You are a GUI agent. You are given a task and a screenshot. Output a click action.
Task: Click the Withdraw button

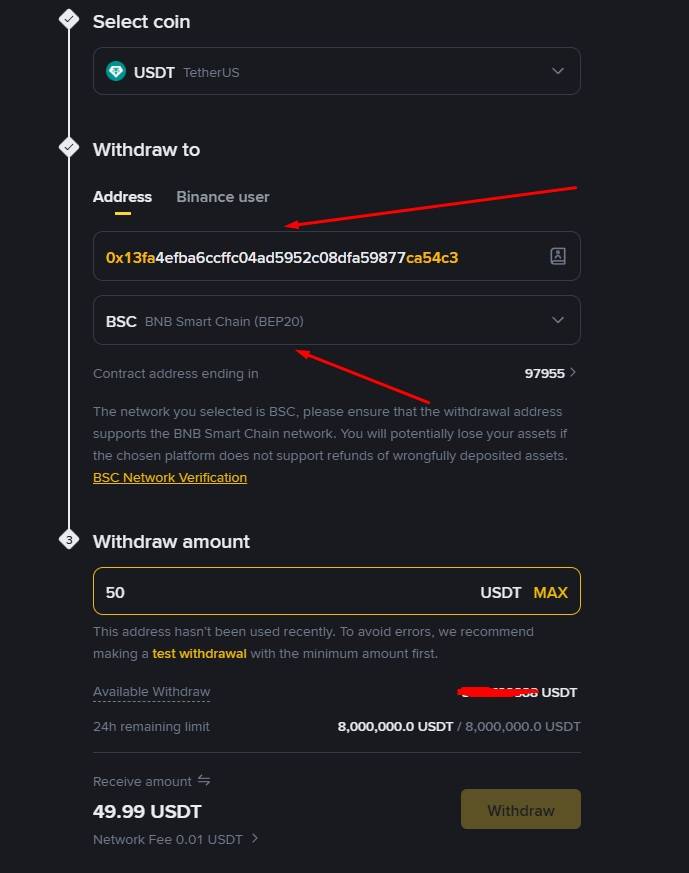520,809
